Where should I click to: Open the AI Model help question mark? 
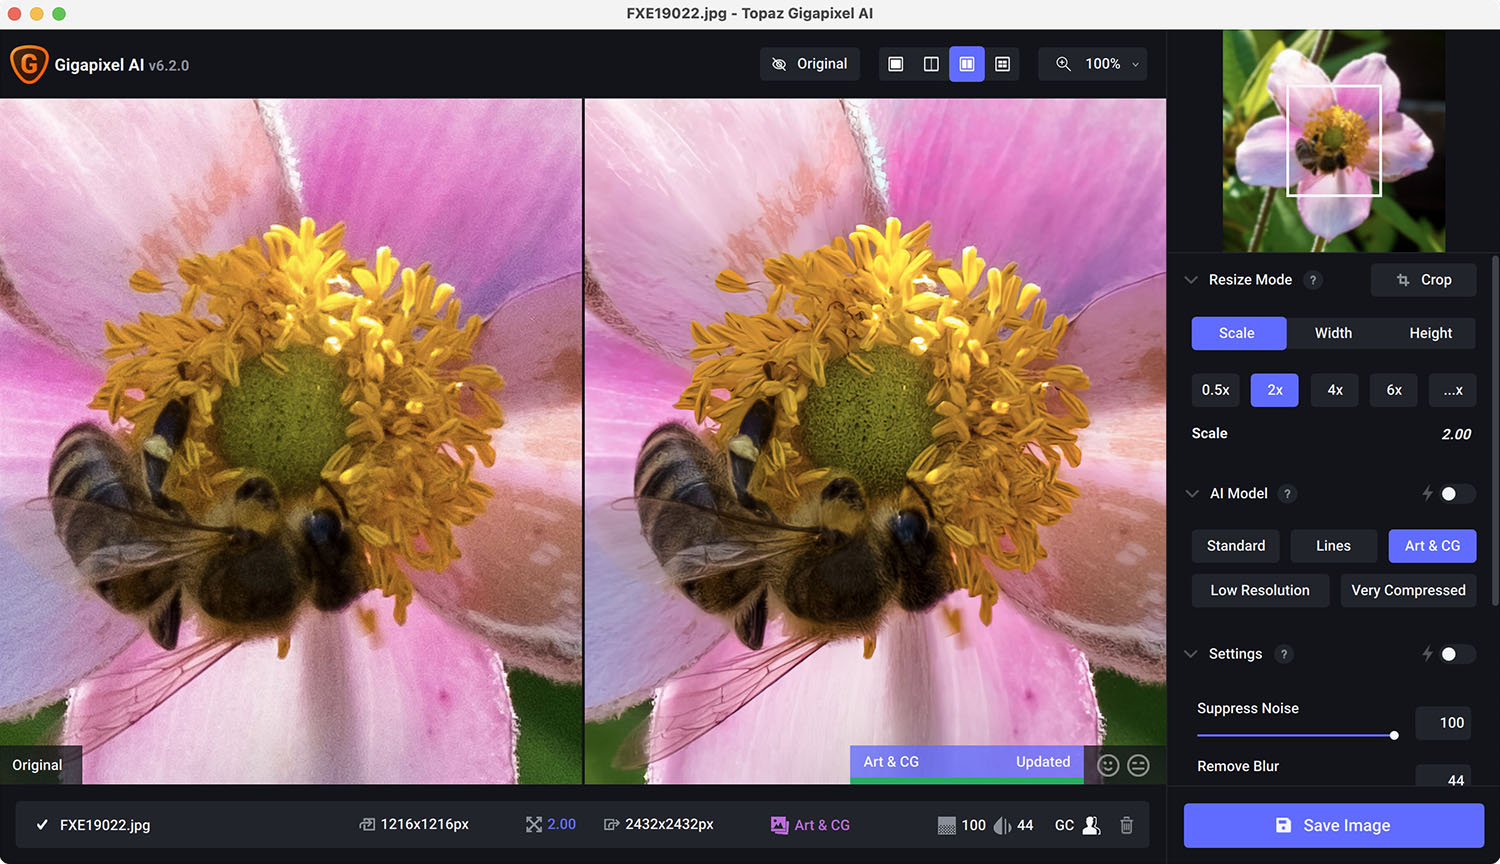(x=1287, y=494)
